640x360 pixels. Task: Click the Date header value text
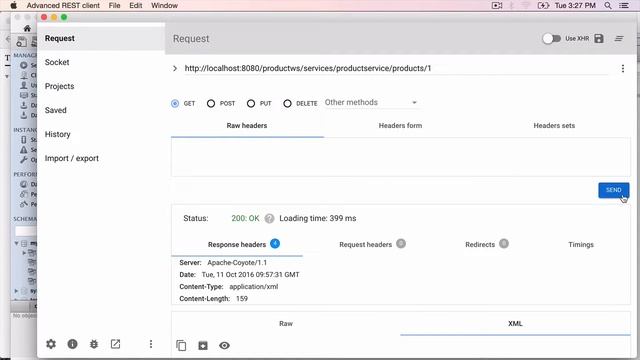250,275
